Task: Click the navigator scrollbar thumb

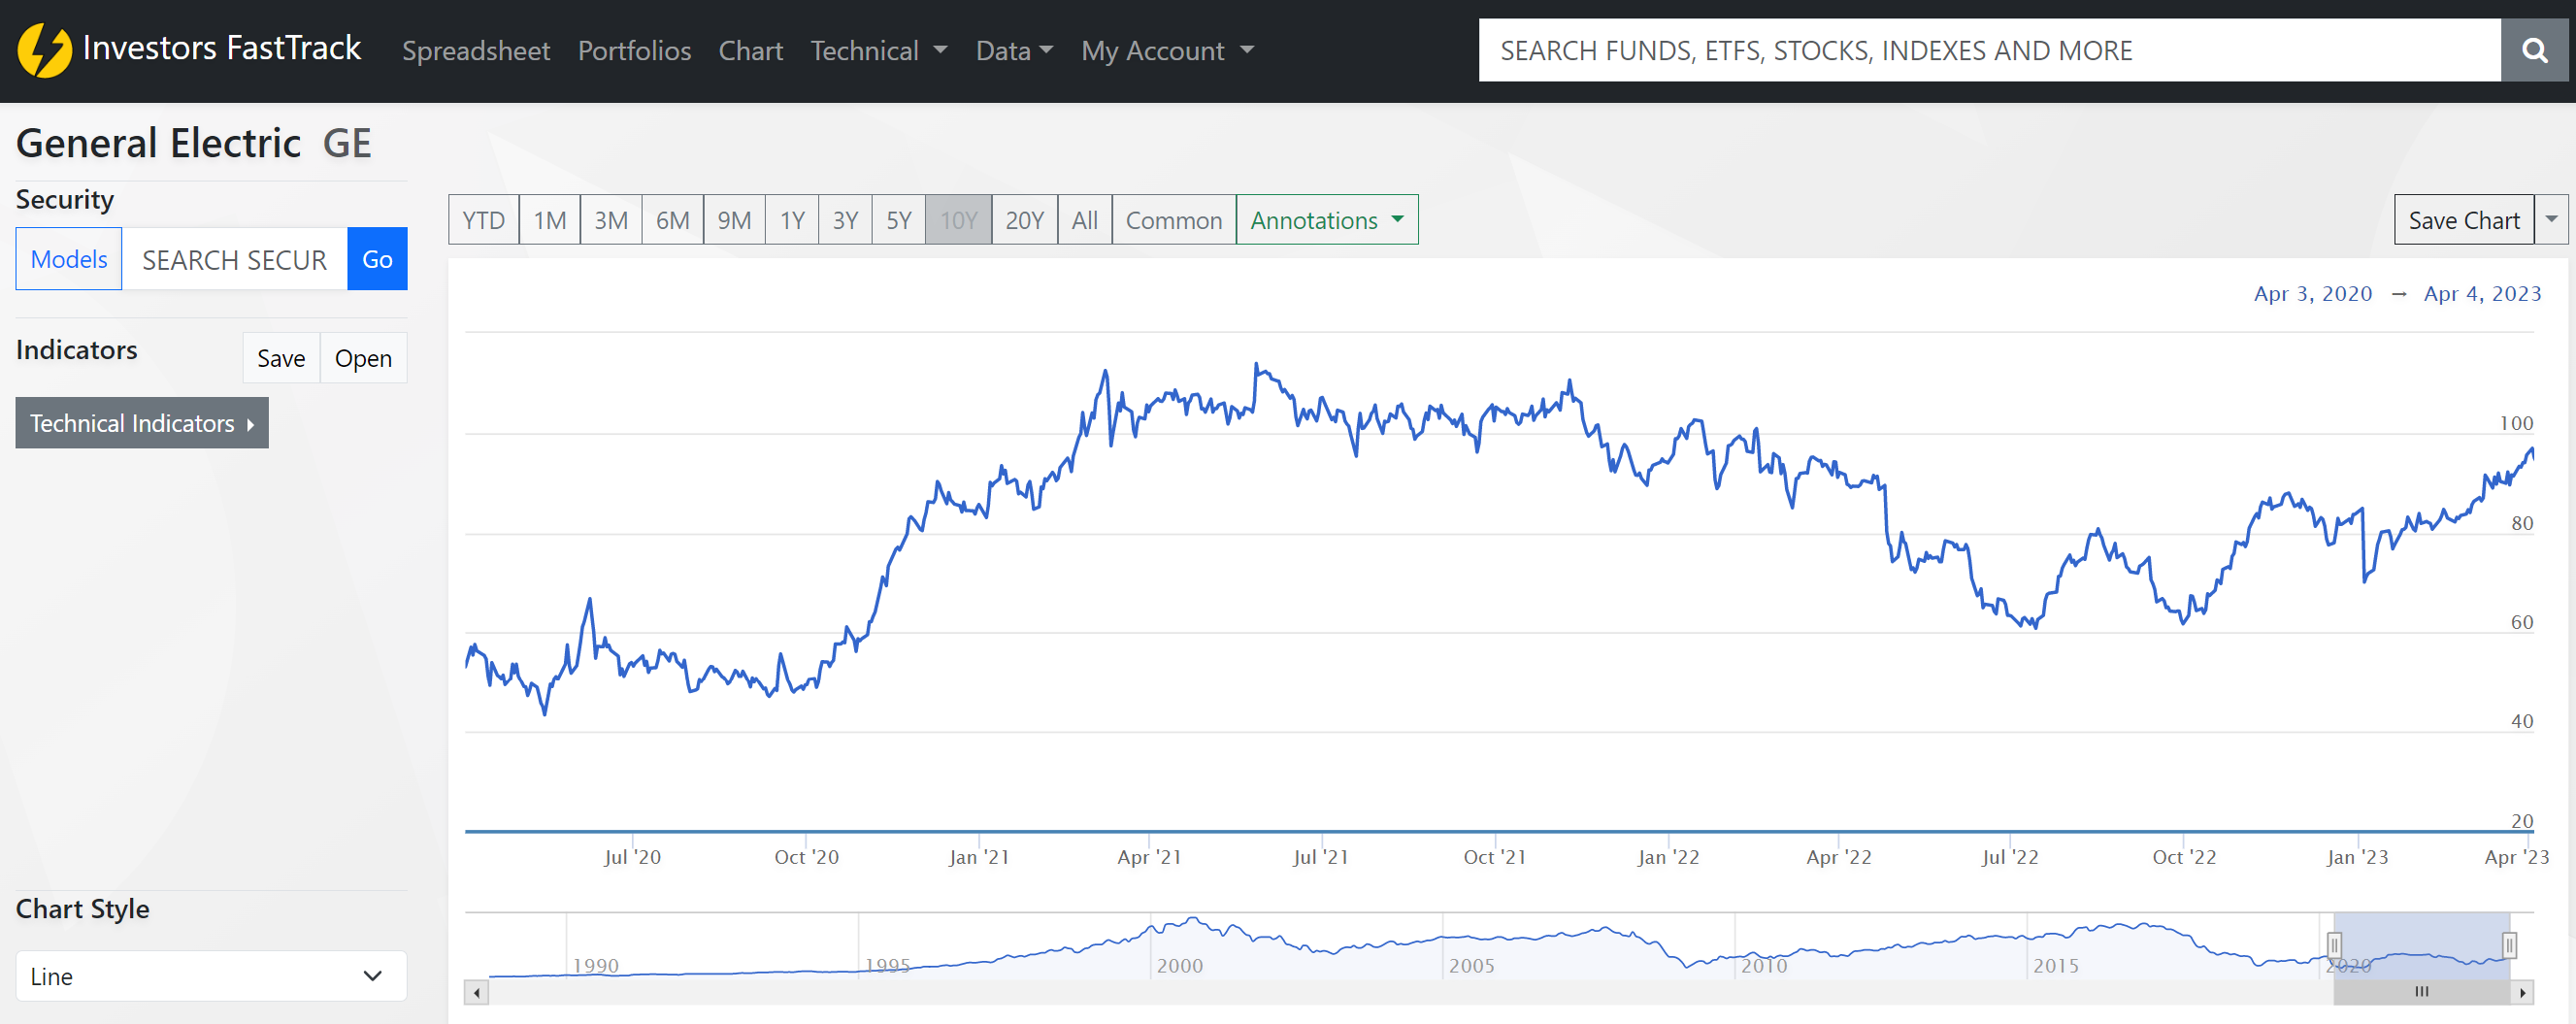Action: [2421, 992]
